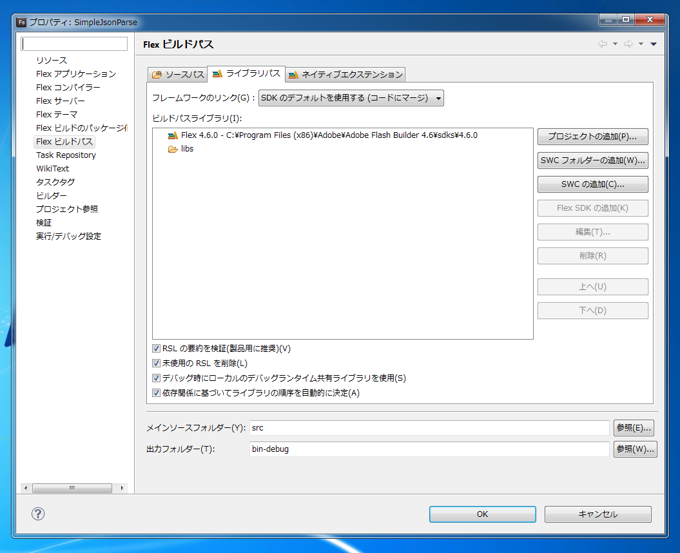Click the メインソースフォルダー field containing src
This screenshot has height=553, width=680.
pos(429,428)
